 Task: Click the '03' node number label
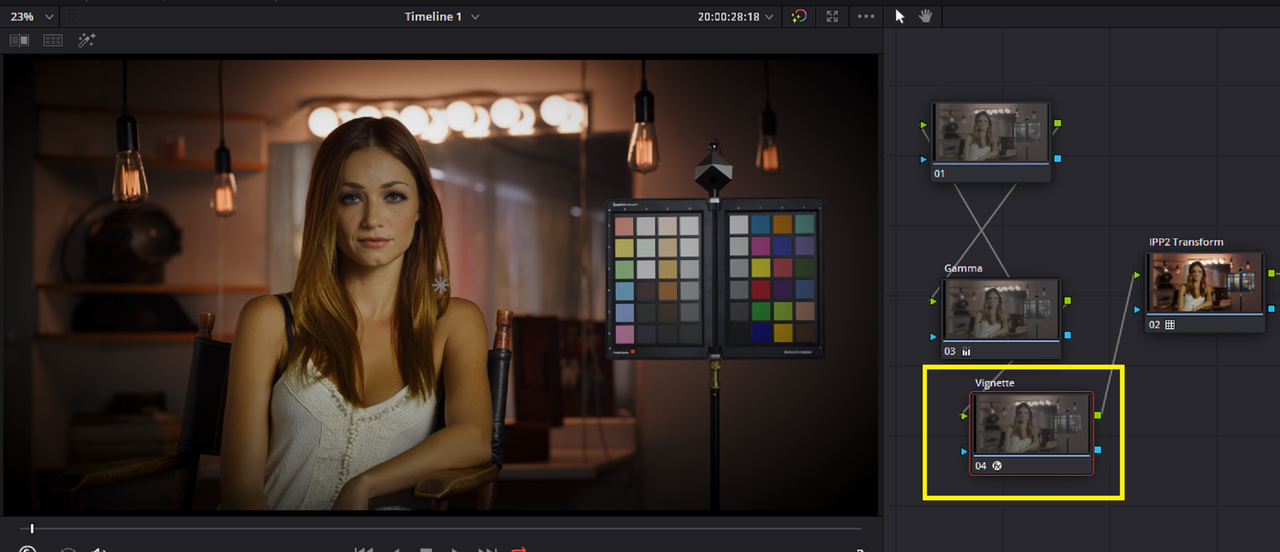tap(950, 352)
